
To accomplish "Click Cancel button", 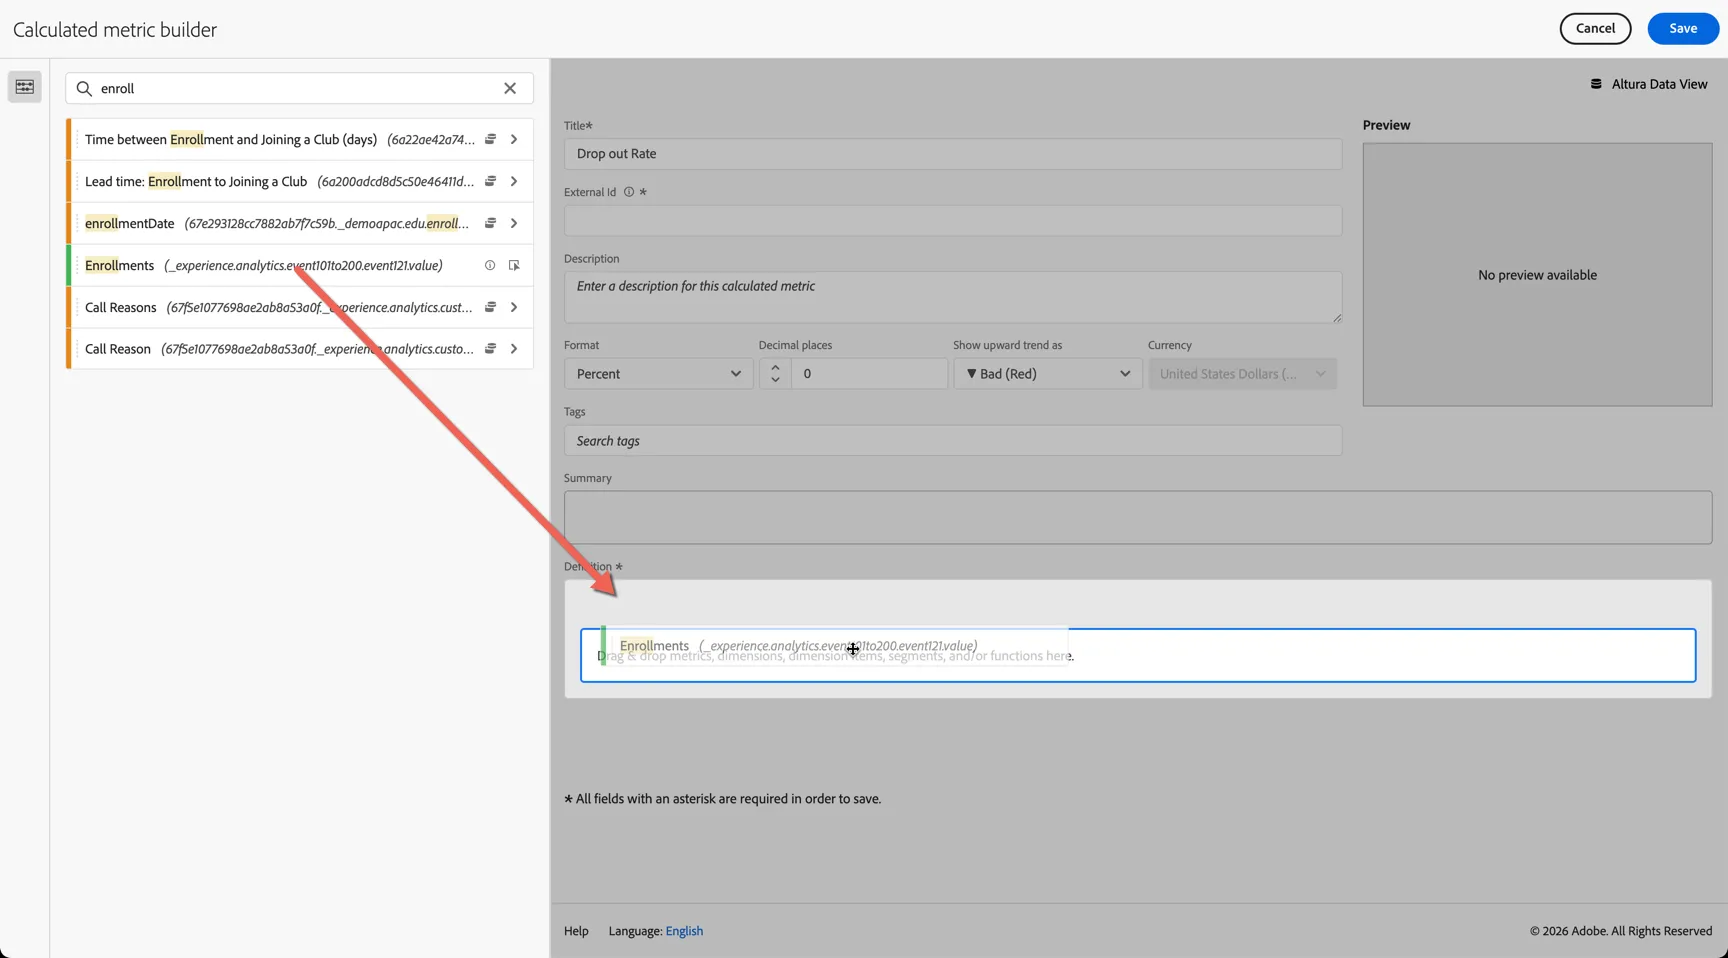I will 1595,28.
